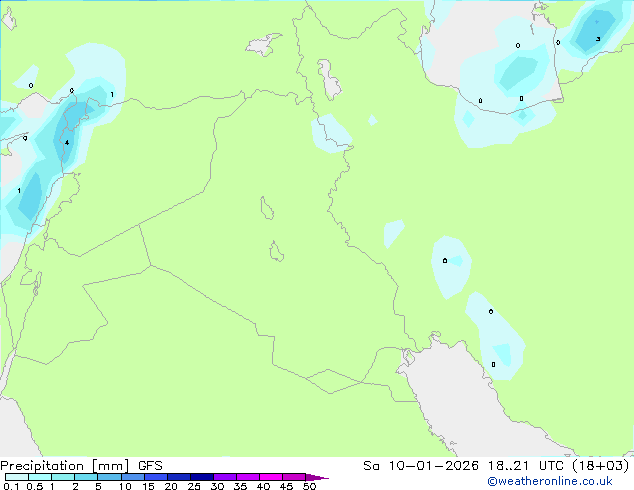Pick the 20–25 mm legend color swatch
Image resolution: width=634 pixels, height=490 pixels.
click(x=179, y=477)
